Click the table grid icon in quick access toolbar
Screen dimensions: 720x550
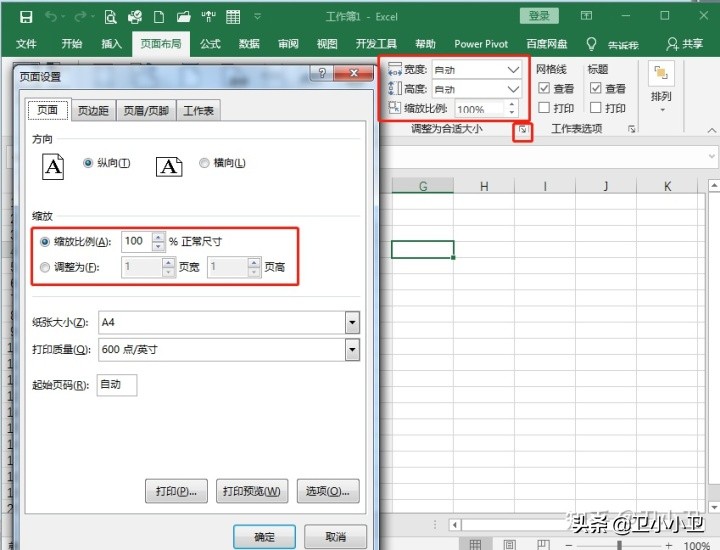point(233,17)
